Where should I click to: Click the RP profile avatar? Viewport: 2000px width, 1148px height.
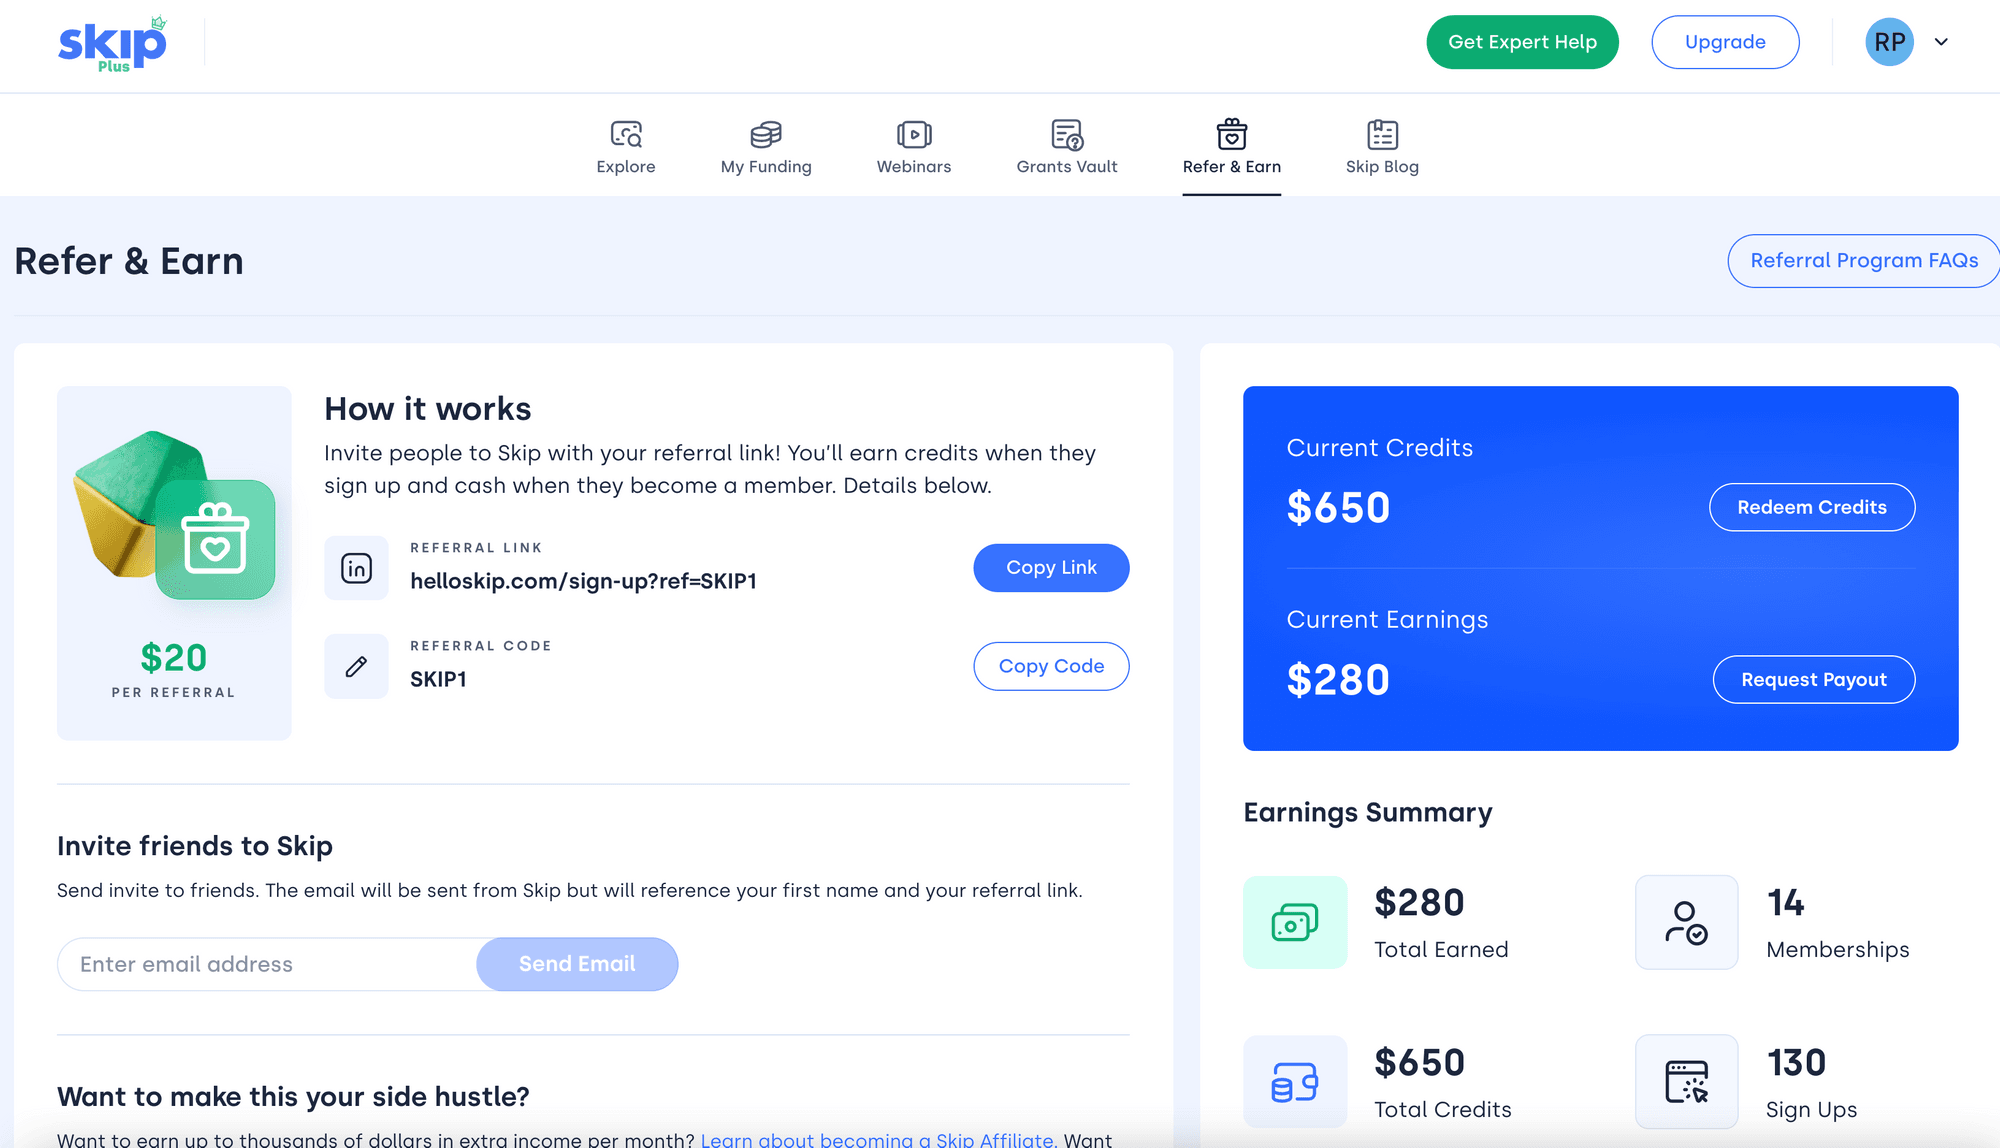[x=1889, y=42]
